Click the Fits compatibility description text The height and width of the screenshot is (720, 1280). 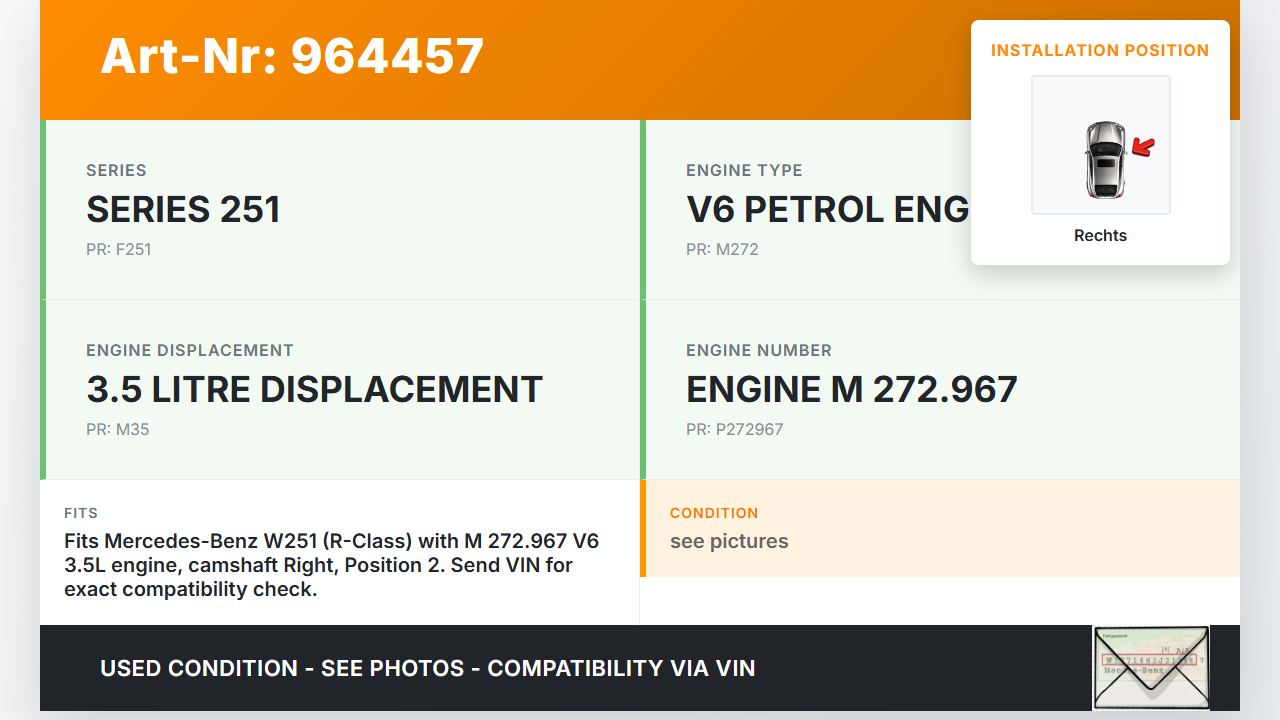click(x=332, y=565)
